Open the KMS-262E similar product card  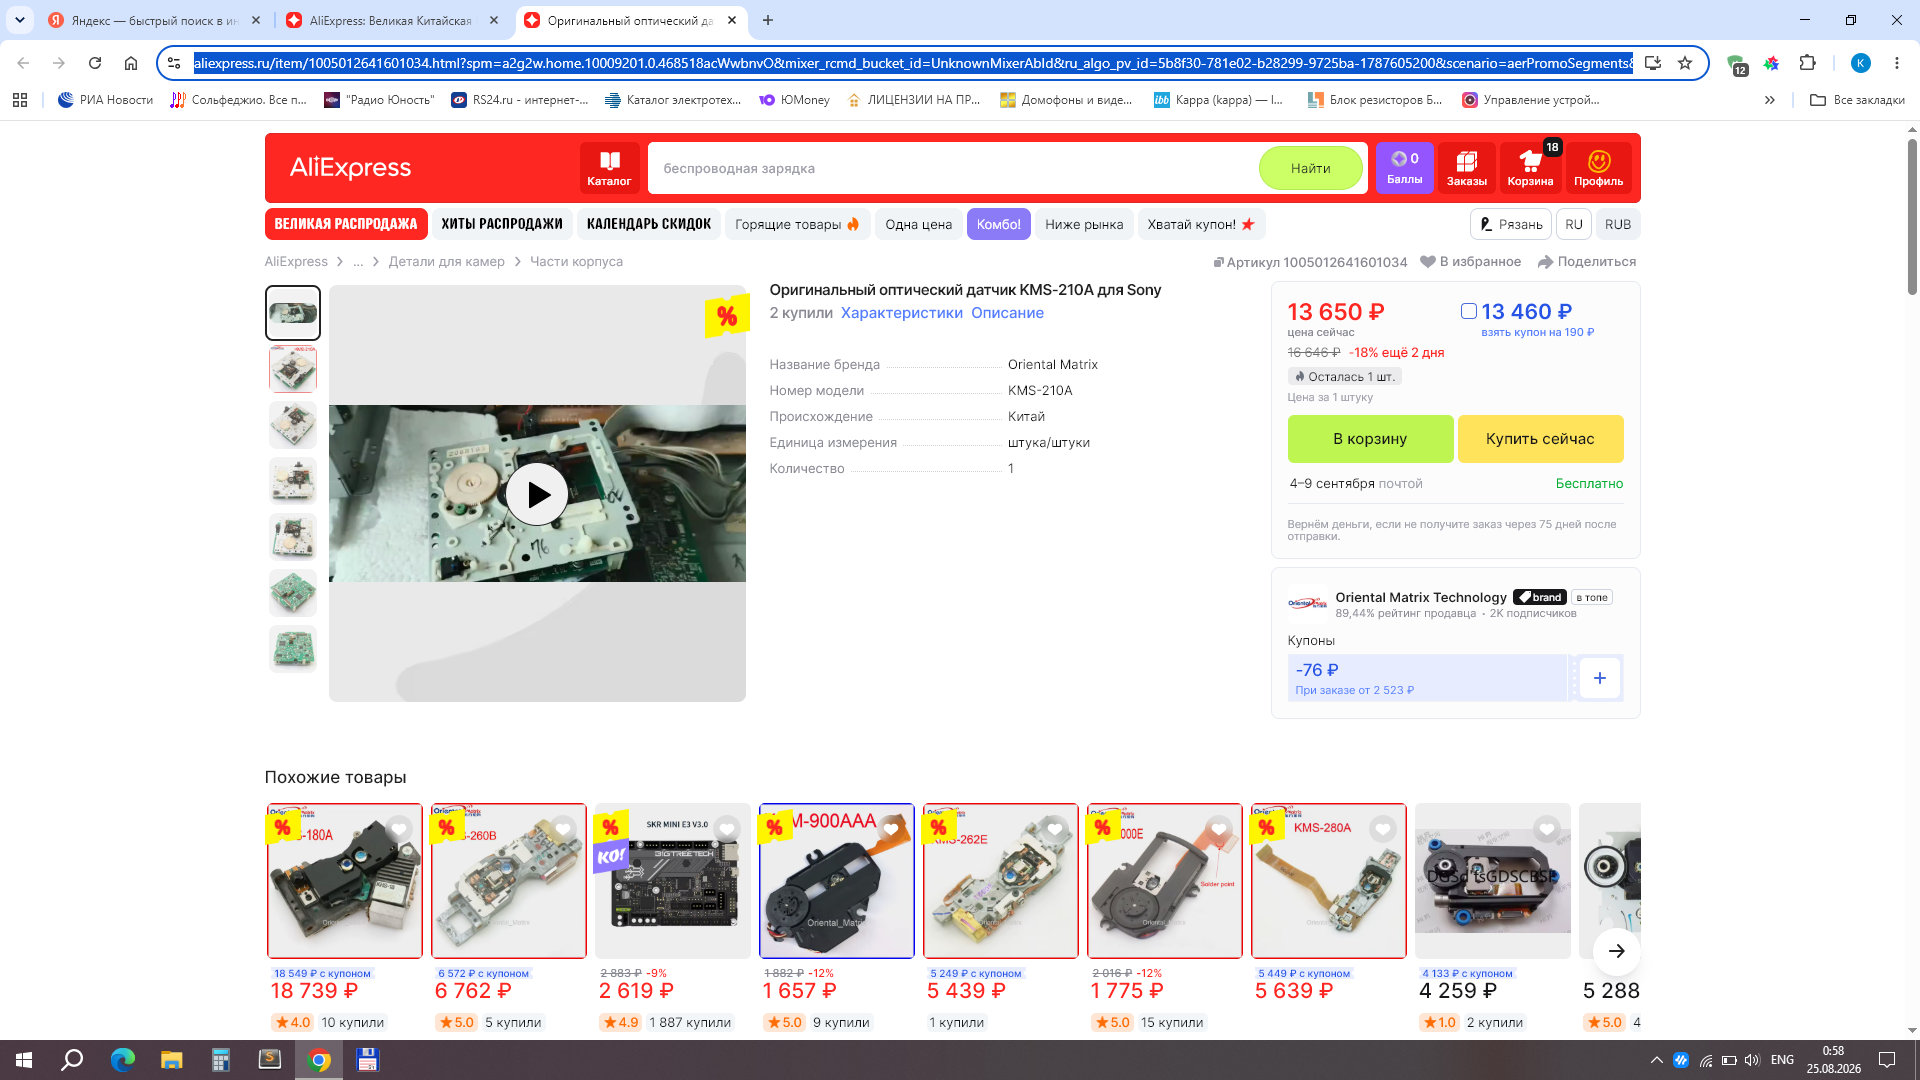pyautogui.click(x=1000, y=881)
